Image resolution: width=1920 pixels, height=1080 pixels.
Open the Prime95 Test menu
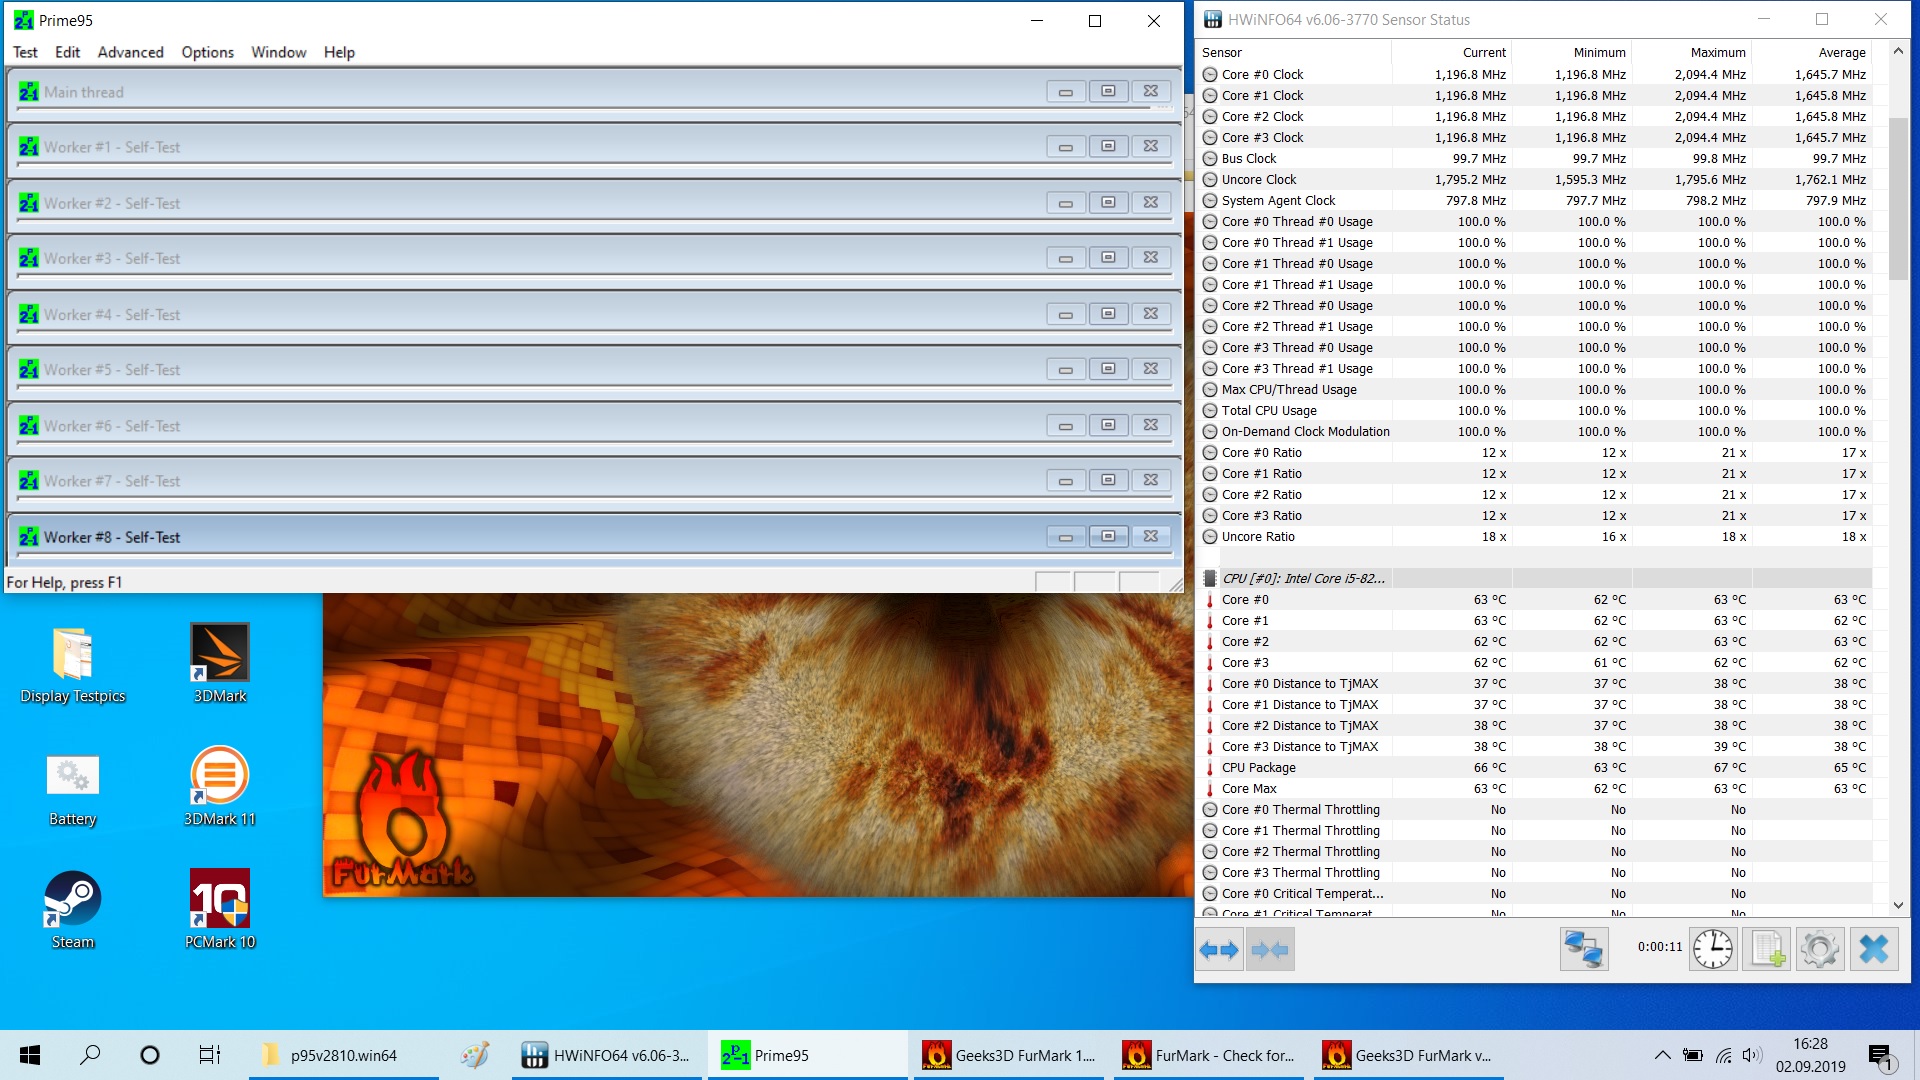pyautogui.click(x=25, y=52)
